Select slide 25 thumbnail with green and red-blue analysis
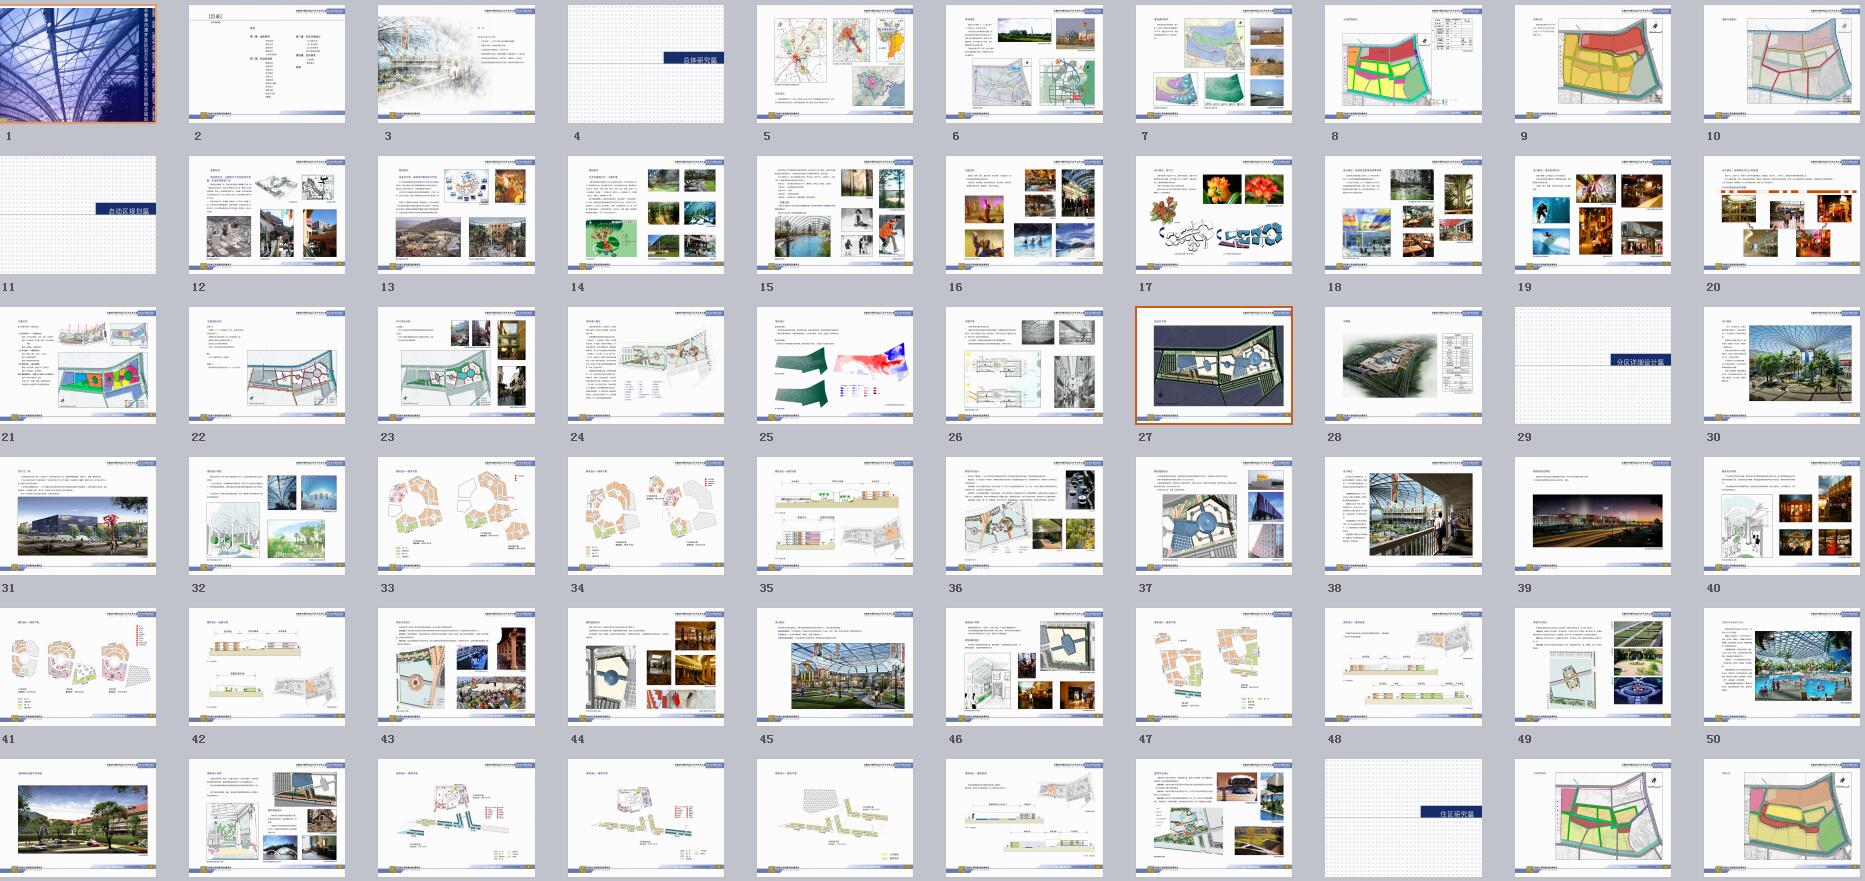The image size is (1865, 881). 835,365
